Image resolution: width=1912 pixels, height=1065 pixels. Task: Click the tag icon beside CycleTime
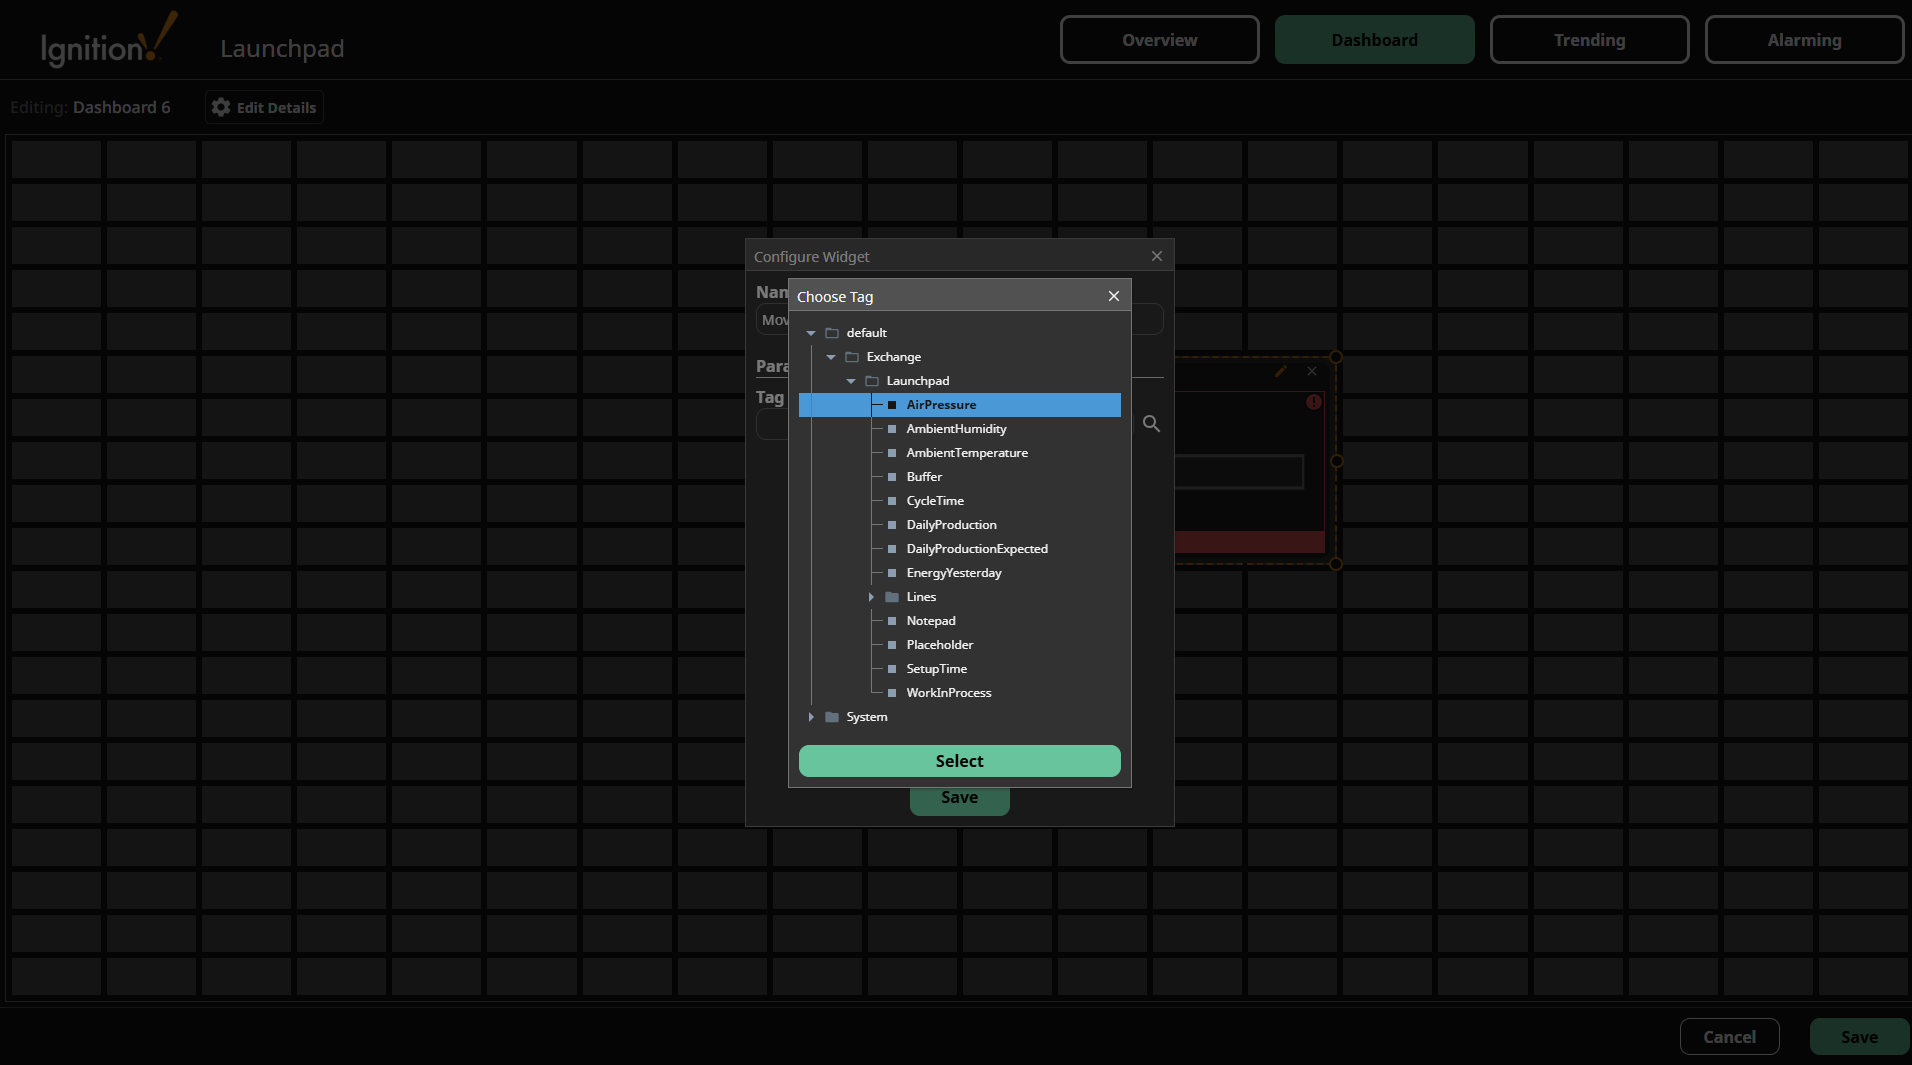[891, 500]
